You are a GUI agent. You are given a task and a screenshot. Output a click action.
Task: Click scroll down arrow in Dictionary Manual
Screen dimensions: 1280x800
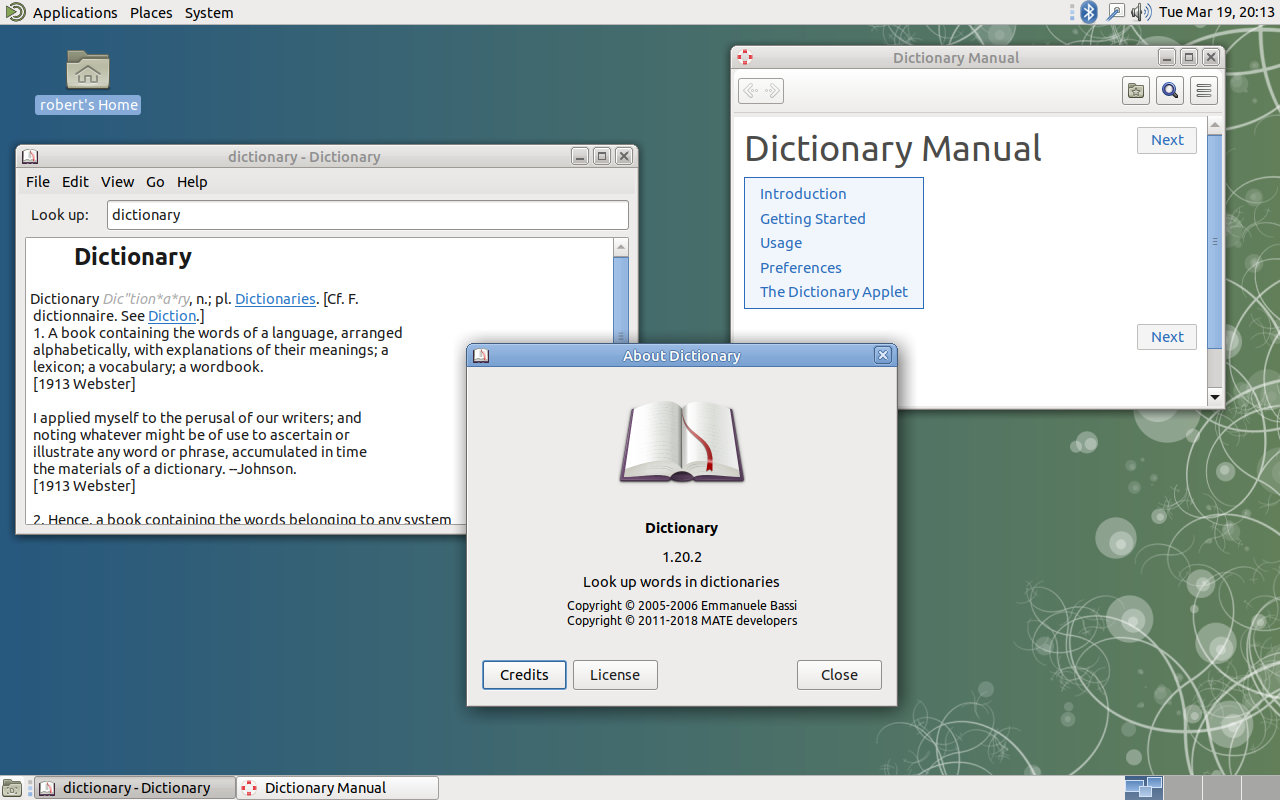coord(1215,397)
